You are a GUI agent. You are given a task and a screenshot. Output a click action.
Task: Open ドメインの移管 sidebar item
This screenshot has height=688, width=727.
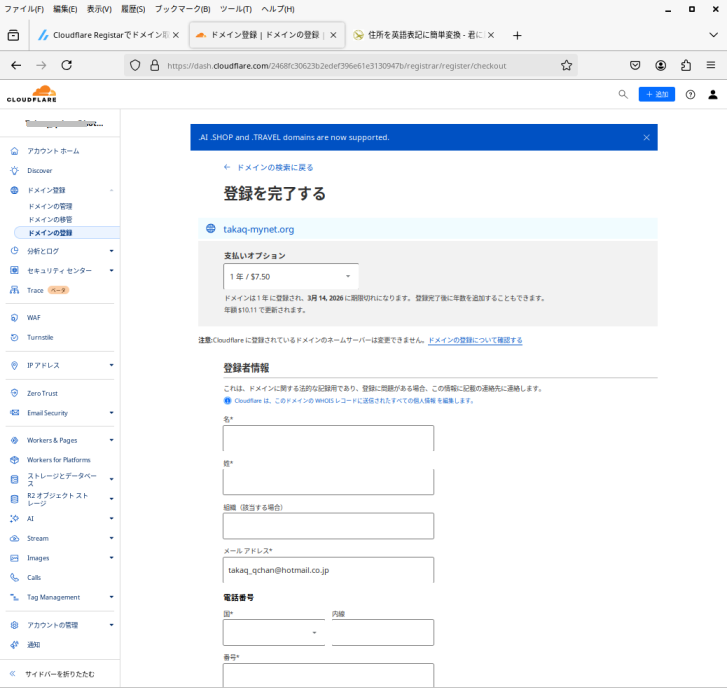pyautogui.click(x=51, y=219)
